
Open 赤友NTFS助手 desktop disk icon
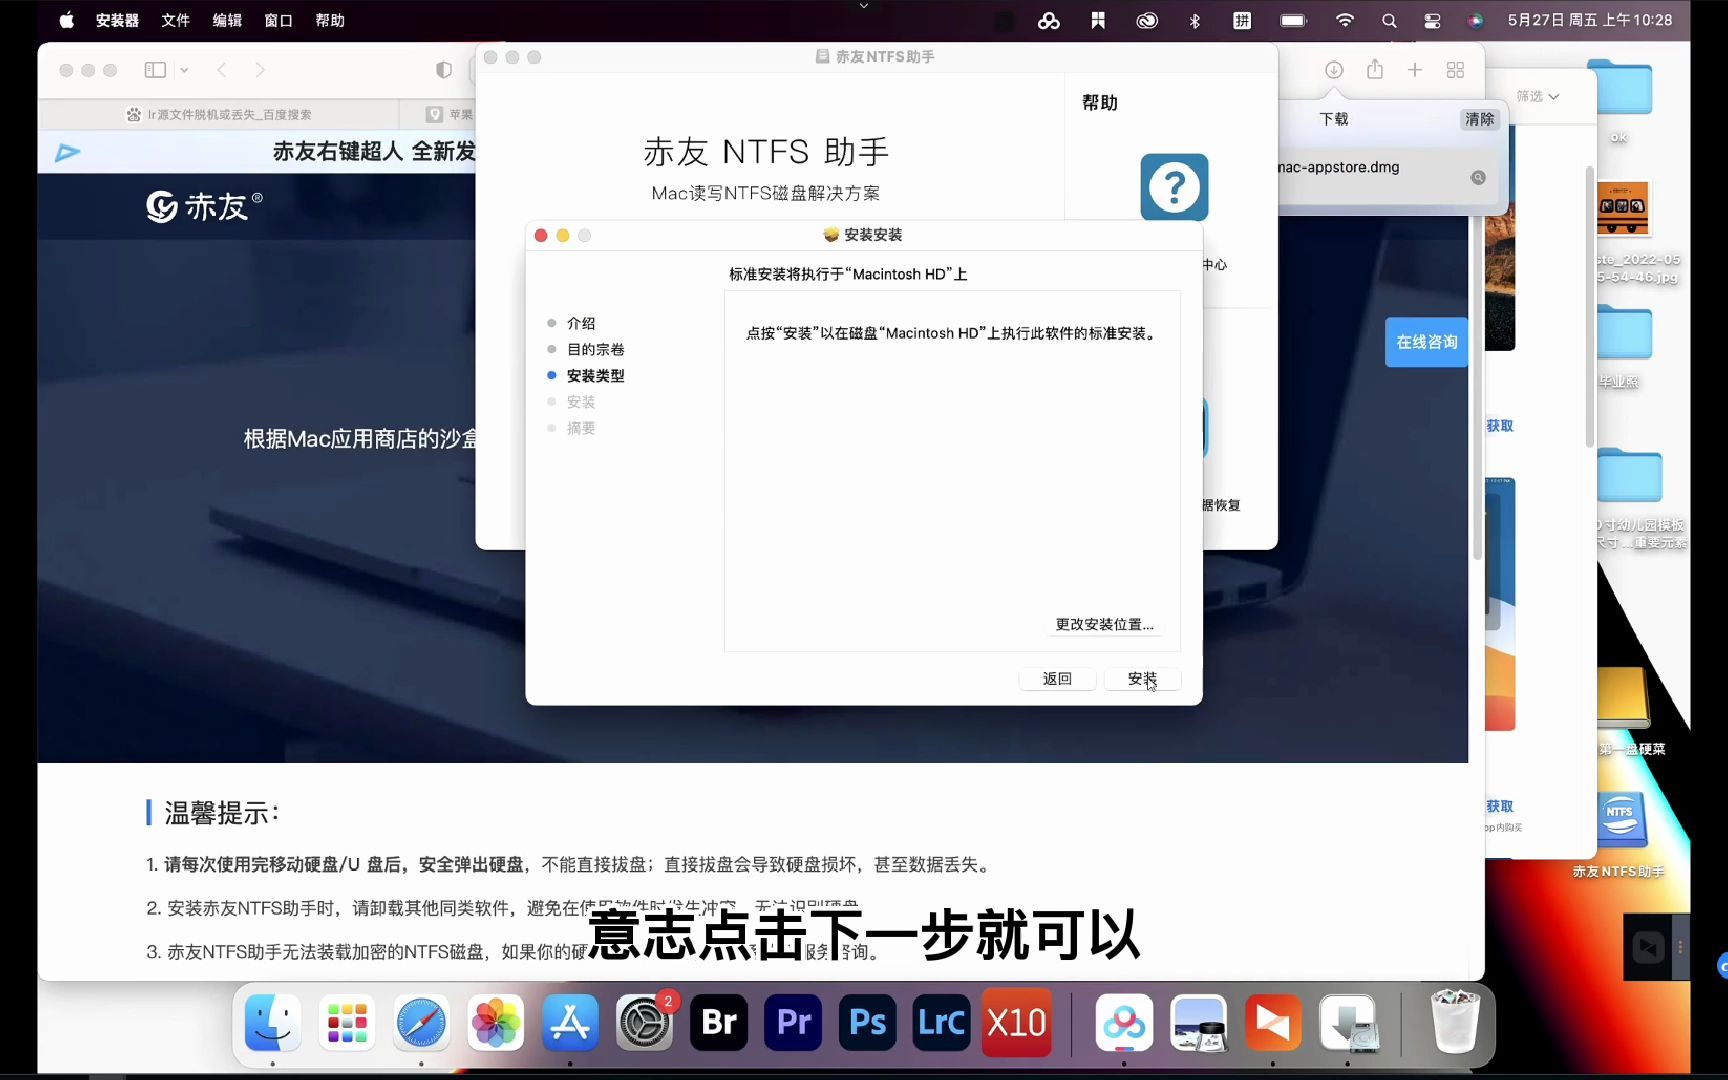click(x=1620, y=822)
